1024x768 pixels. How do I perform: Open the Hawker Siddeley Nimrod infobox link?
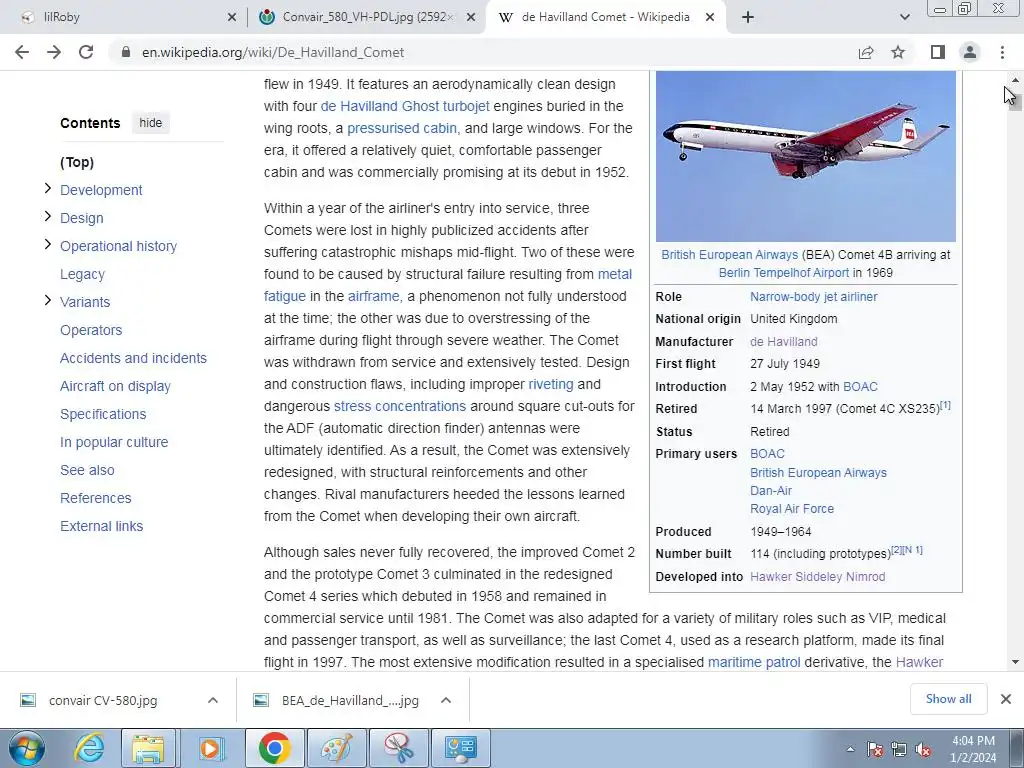click(x=818, y=577)
